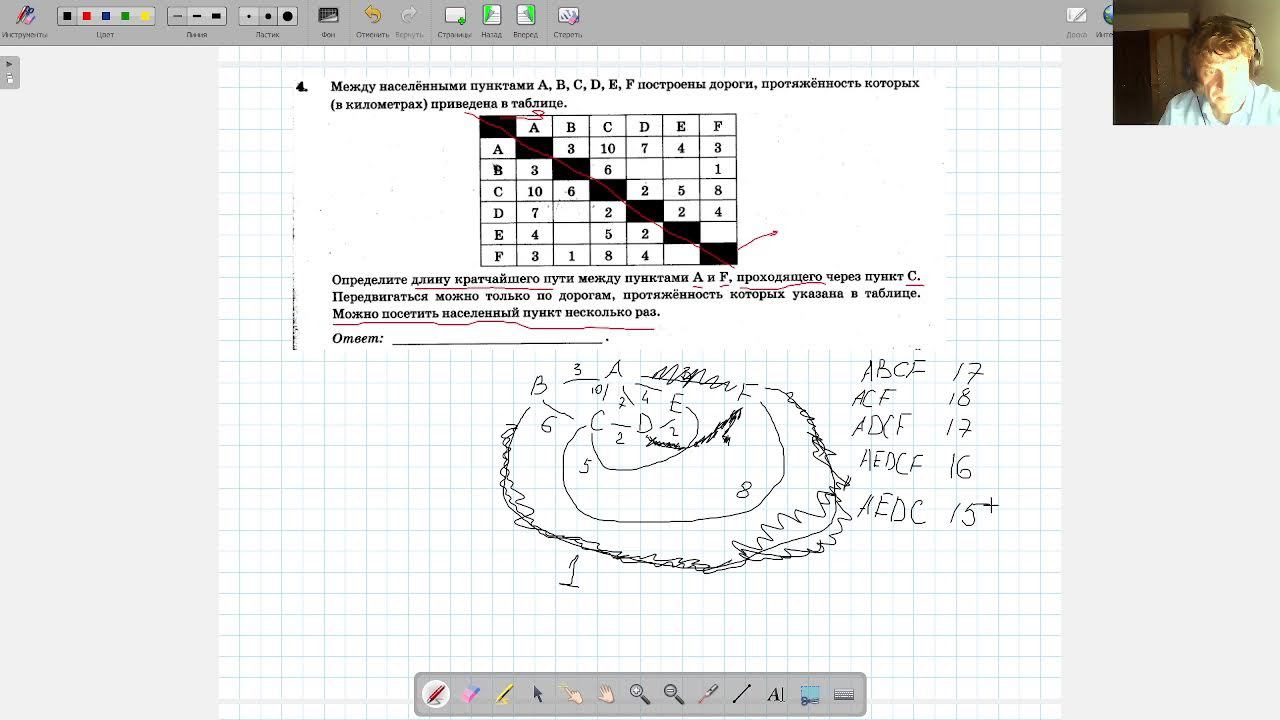Screen dimensions: 1280x720
Task: Open the Инструменты stylus palette
Action: click(25, 20)
